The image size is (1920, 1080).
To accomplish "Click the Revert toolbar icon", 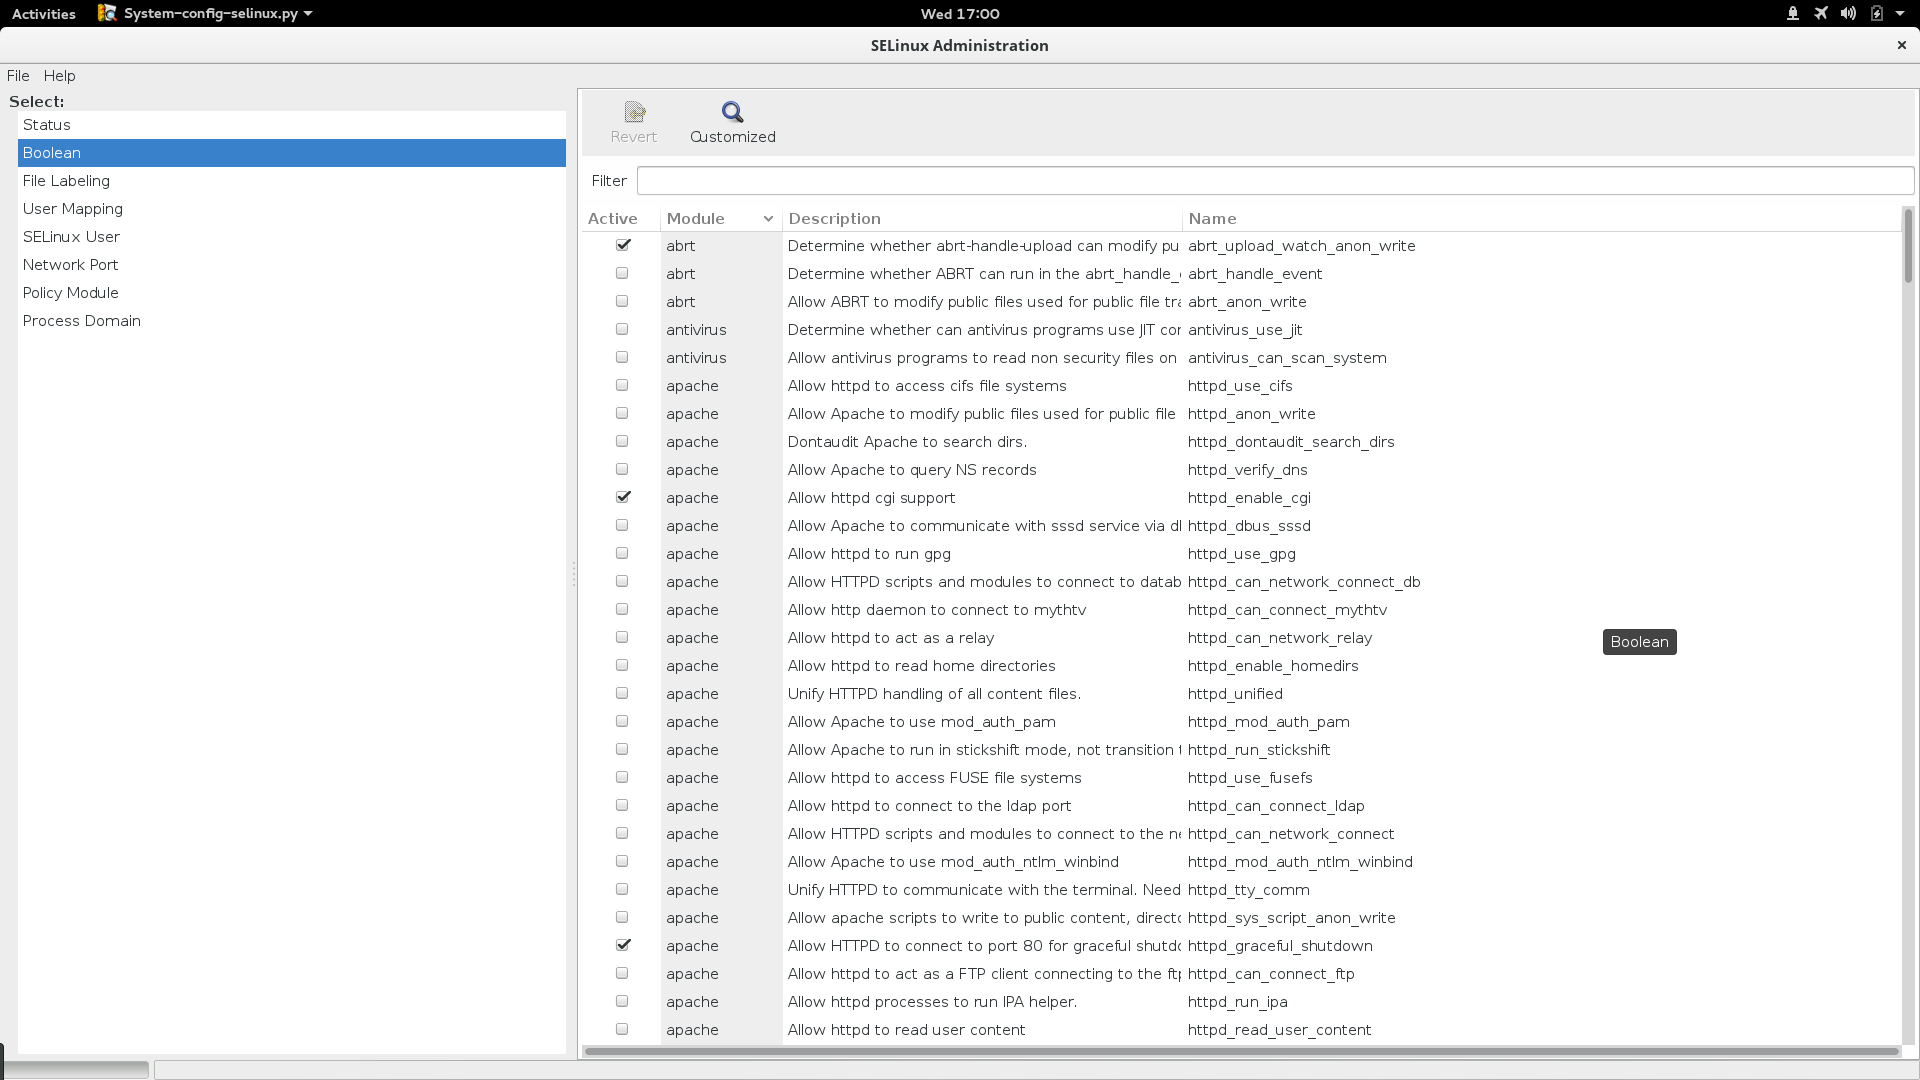I will (x=634, y=112).
